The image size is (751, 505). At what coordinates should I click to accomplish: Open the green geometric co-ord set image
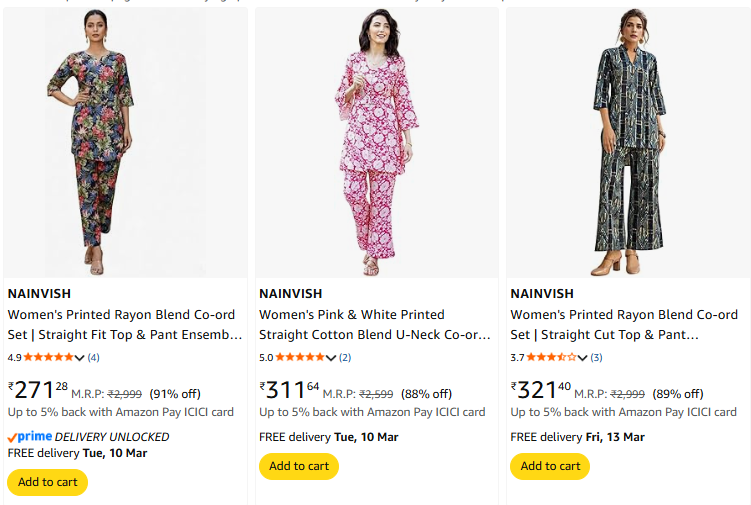click(x=627, y=142)
